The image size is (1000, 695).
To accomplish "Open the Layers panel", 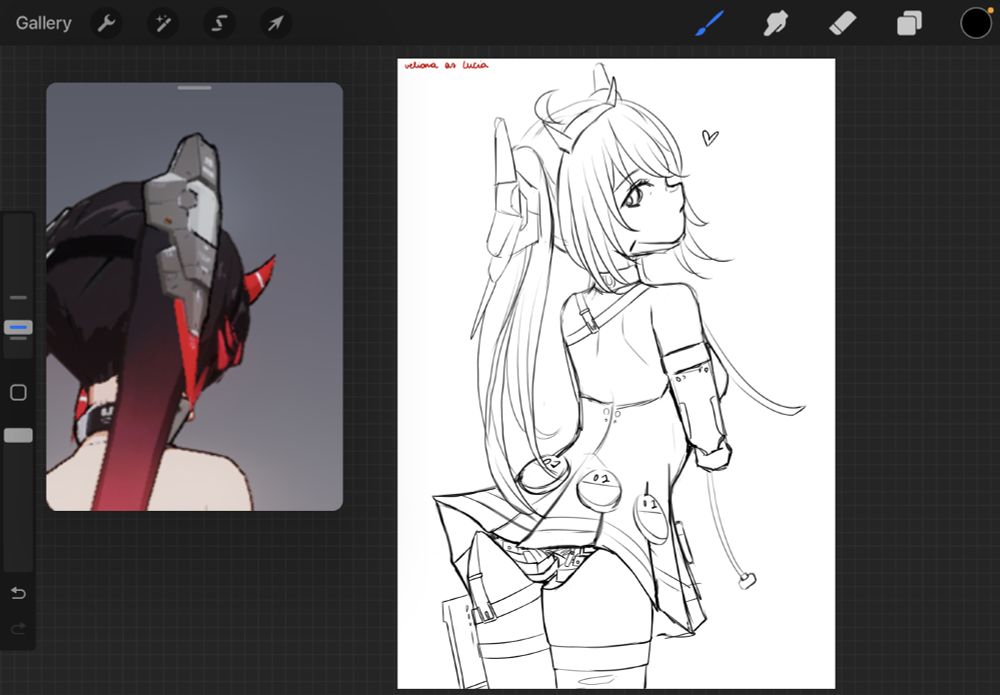I will tap(909, 24).
